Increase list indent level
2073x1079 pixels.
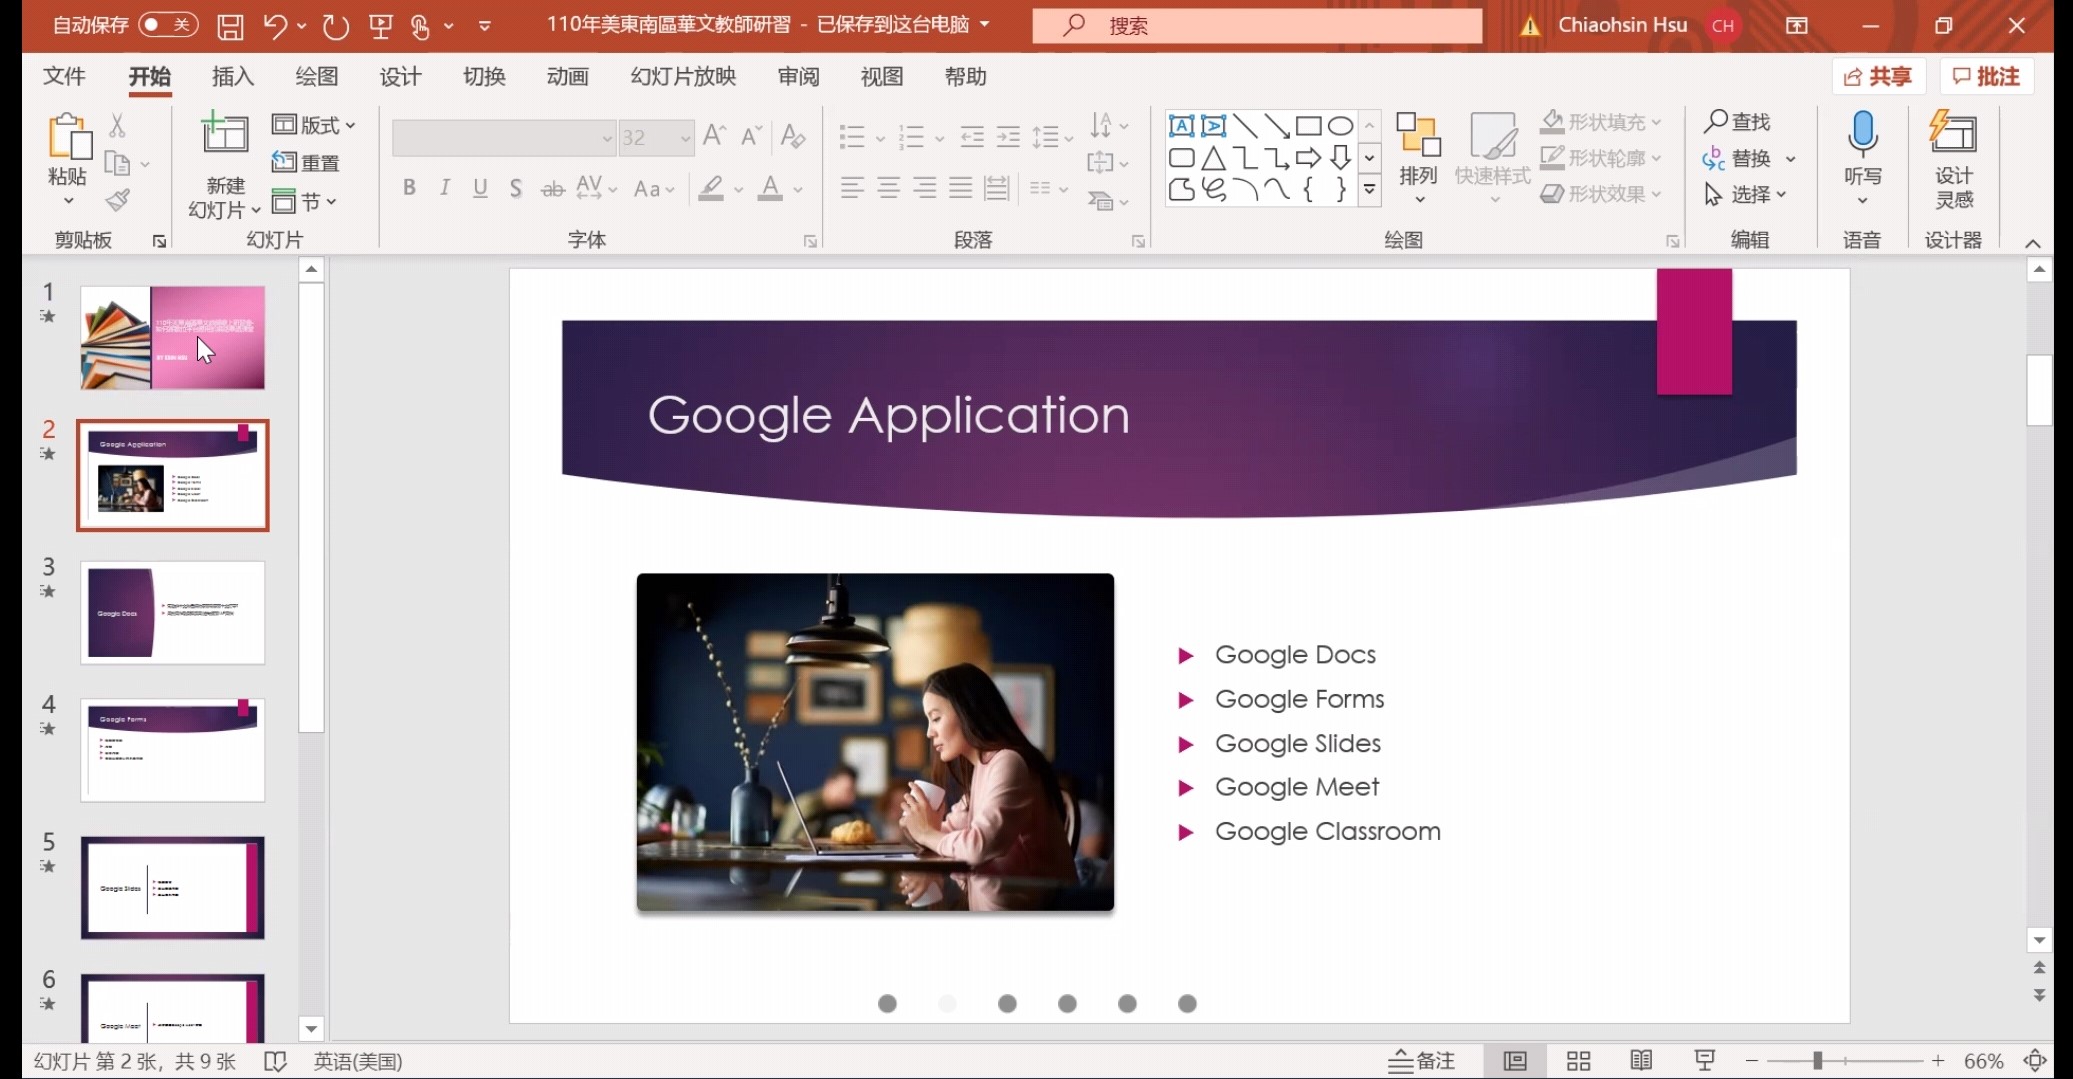click(1009, 136)
